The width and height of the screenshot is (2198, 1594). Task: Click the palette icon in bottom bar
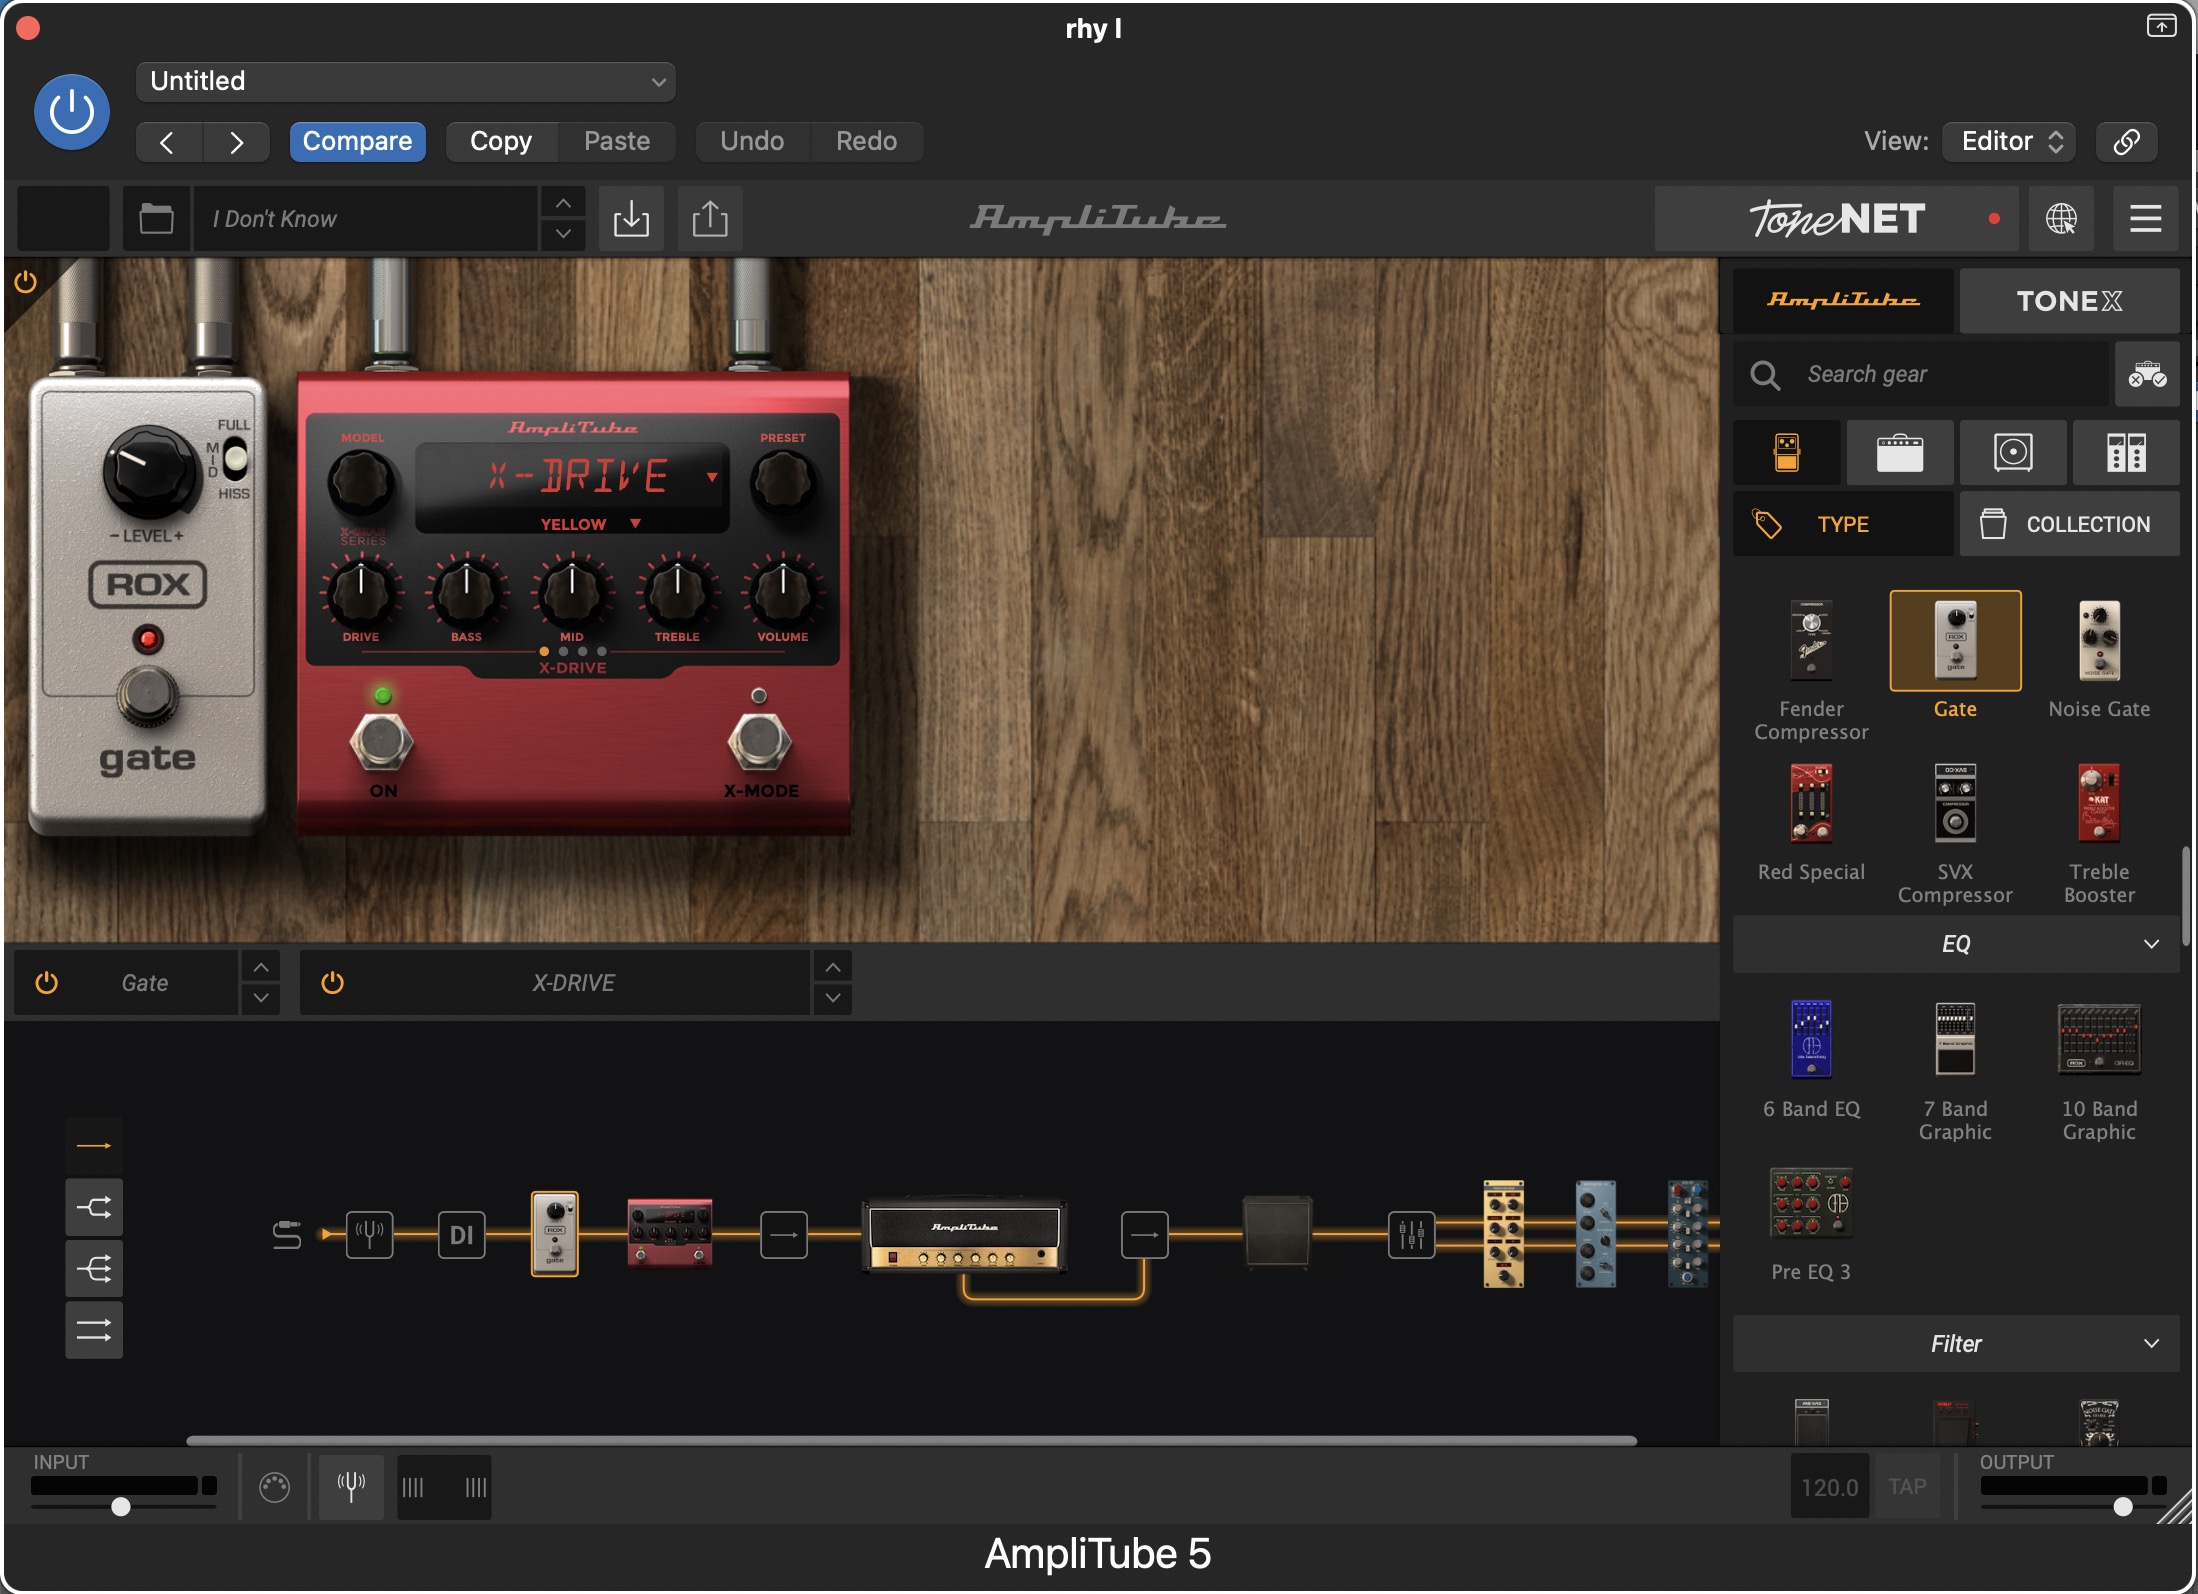274,1488
